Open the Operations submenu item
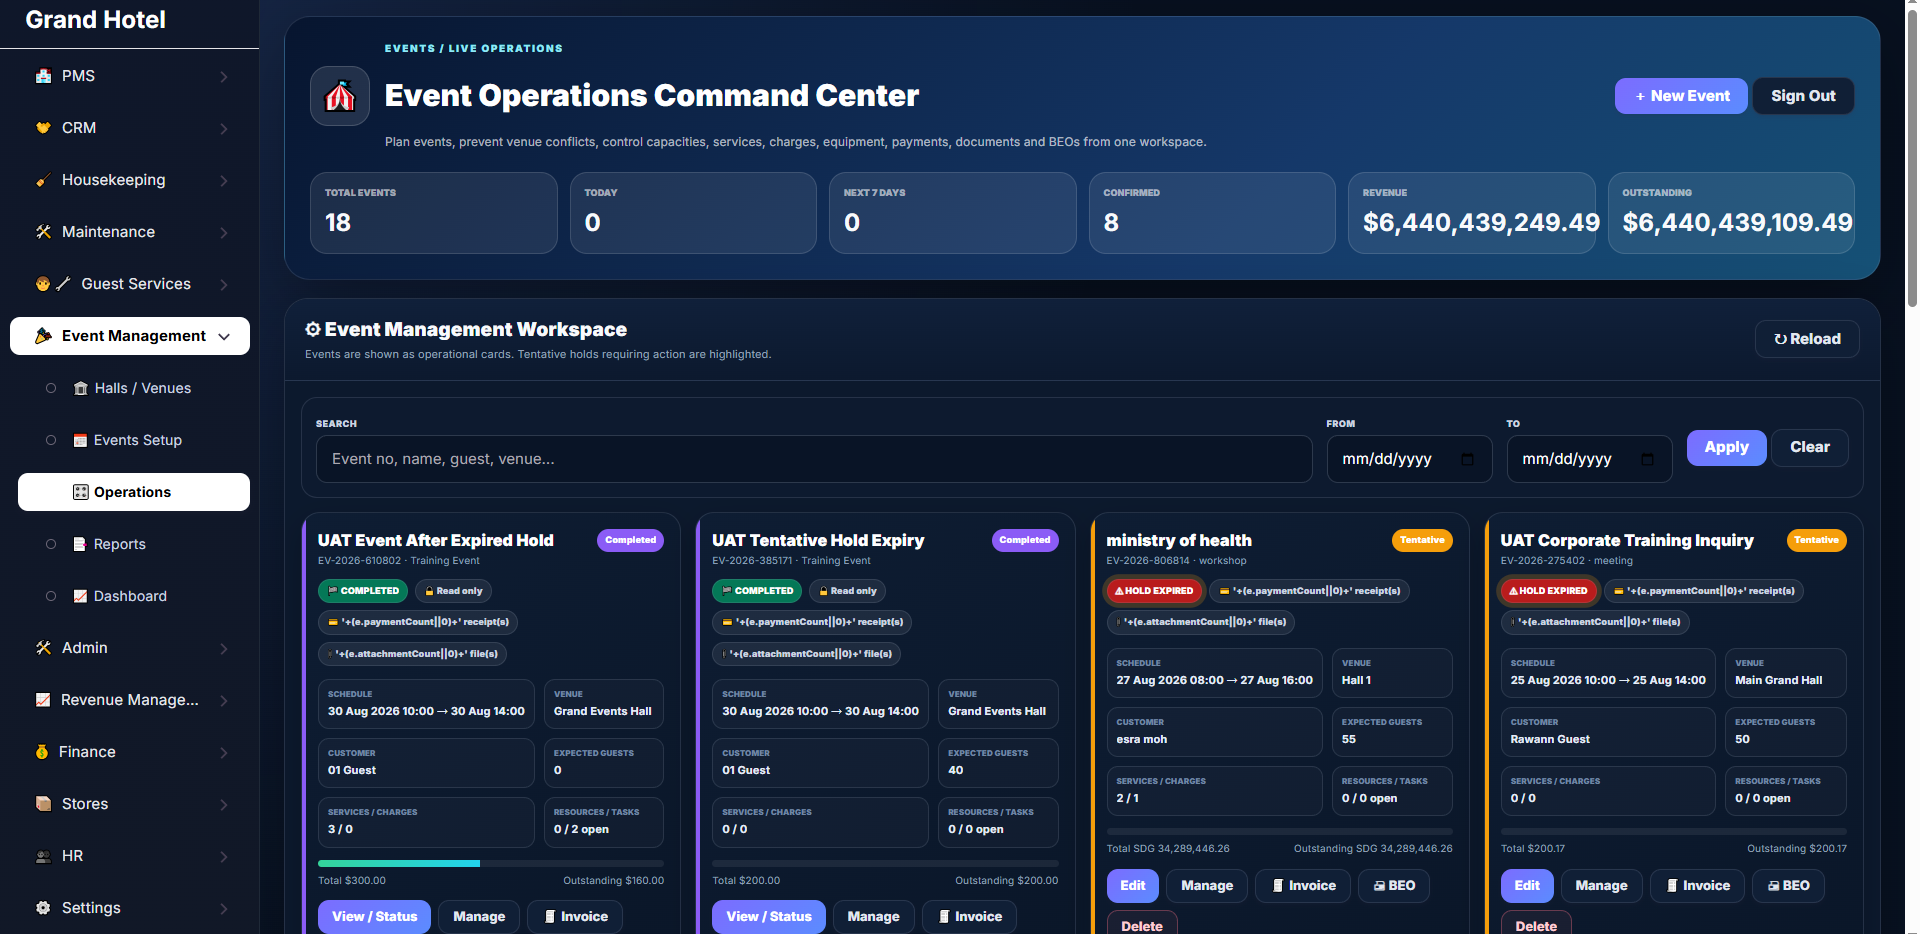This screenshot has height=934, width=1920. [134, 492]
